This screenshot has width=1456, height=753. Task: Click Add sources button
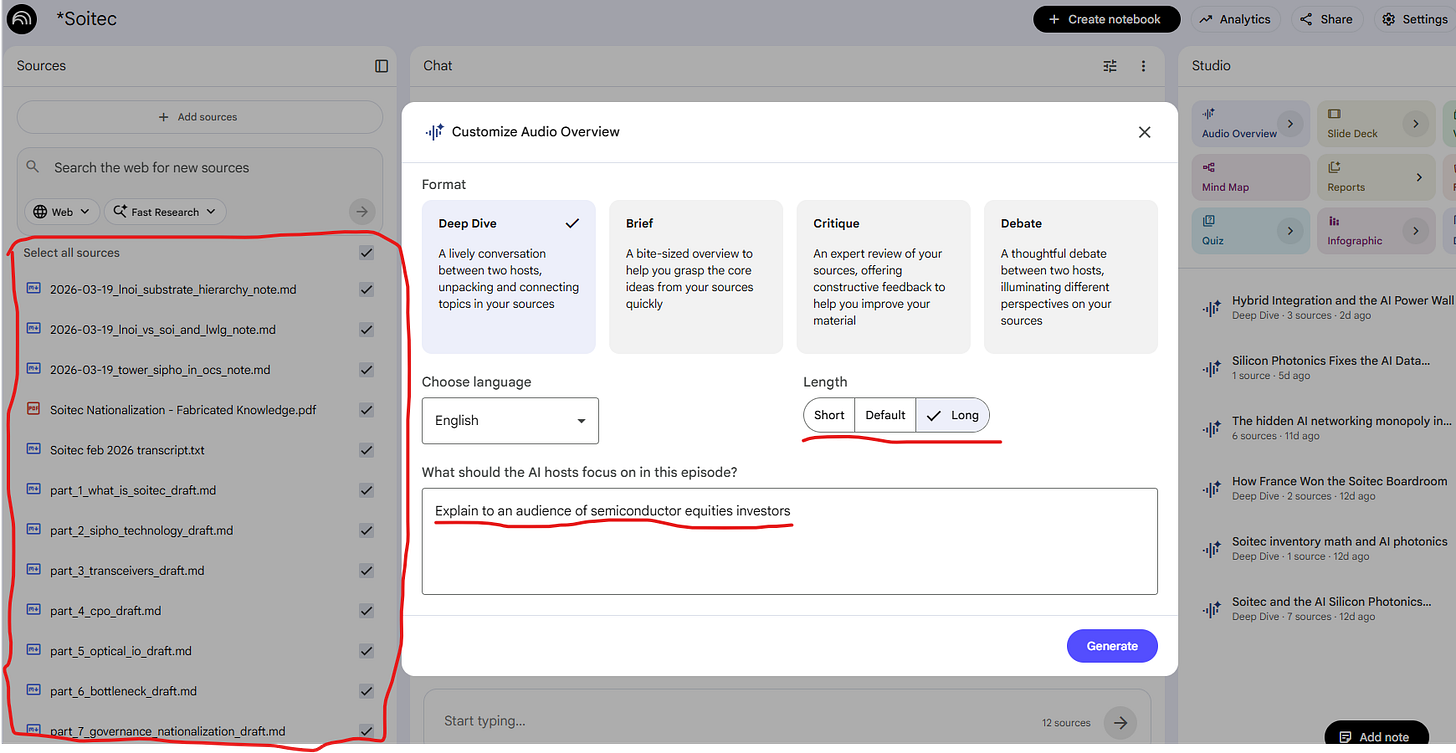pyautogui.click(x=199, y=117)
